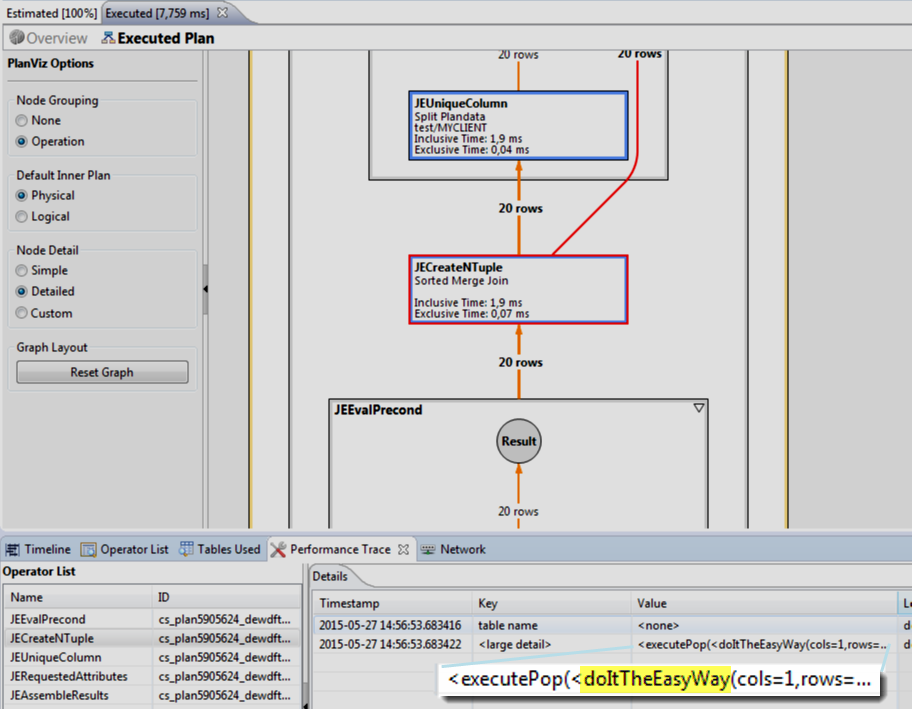Sort Operator List by Name column
The image size is (912, 709).
pyautogui.click(x=79, y=597)
